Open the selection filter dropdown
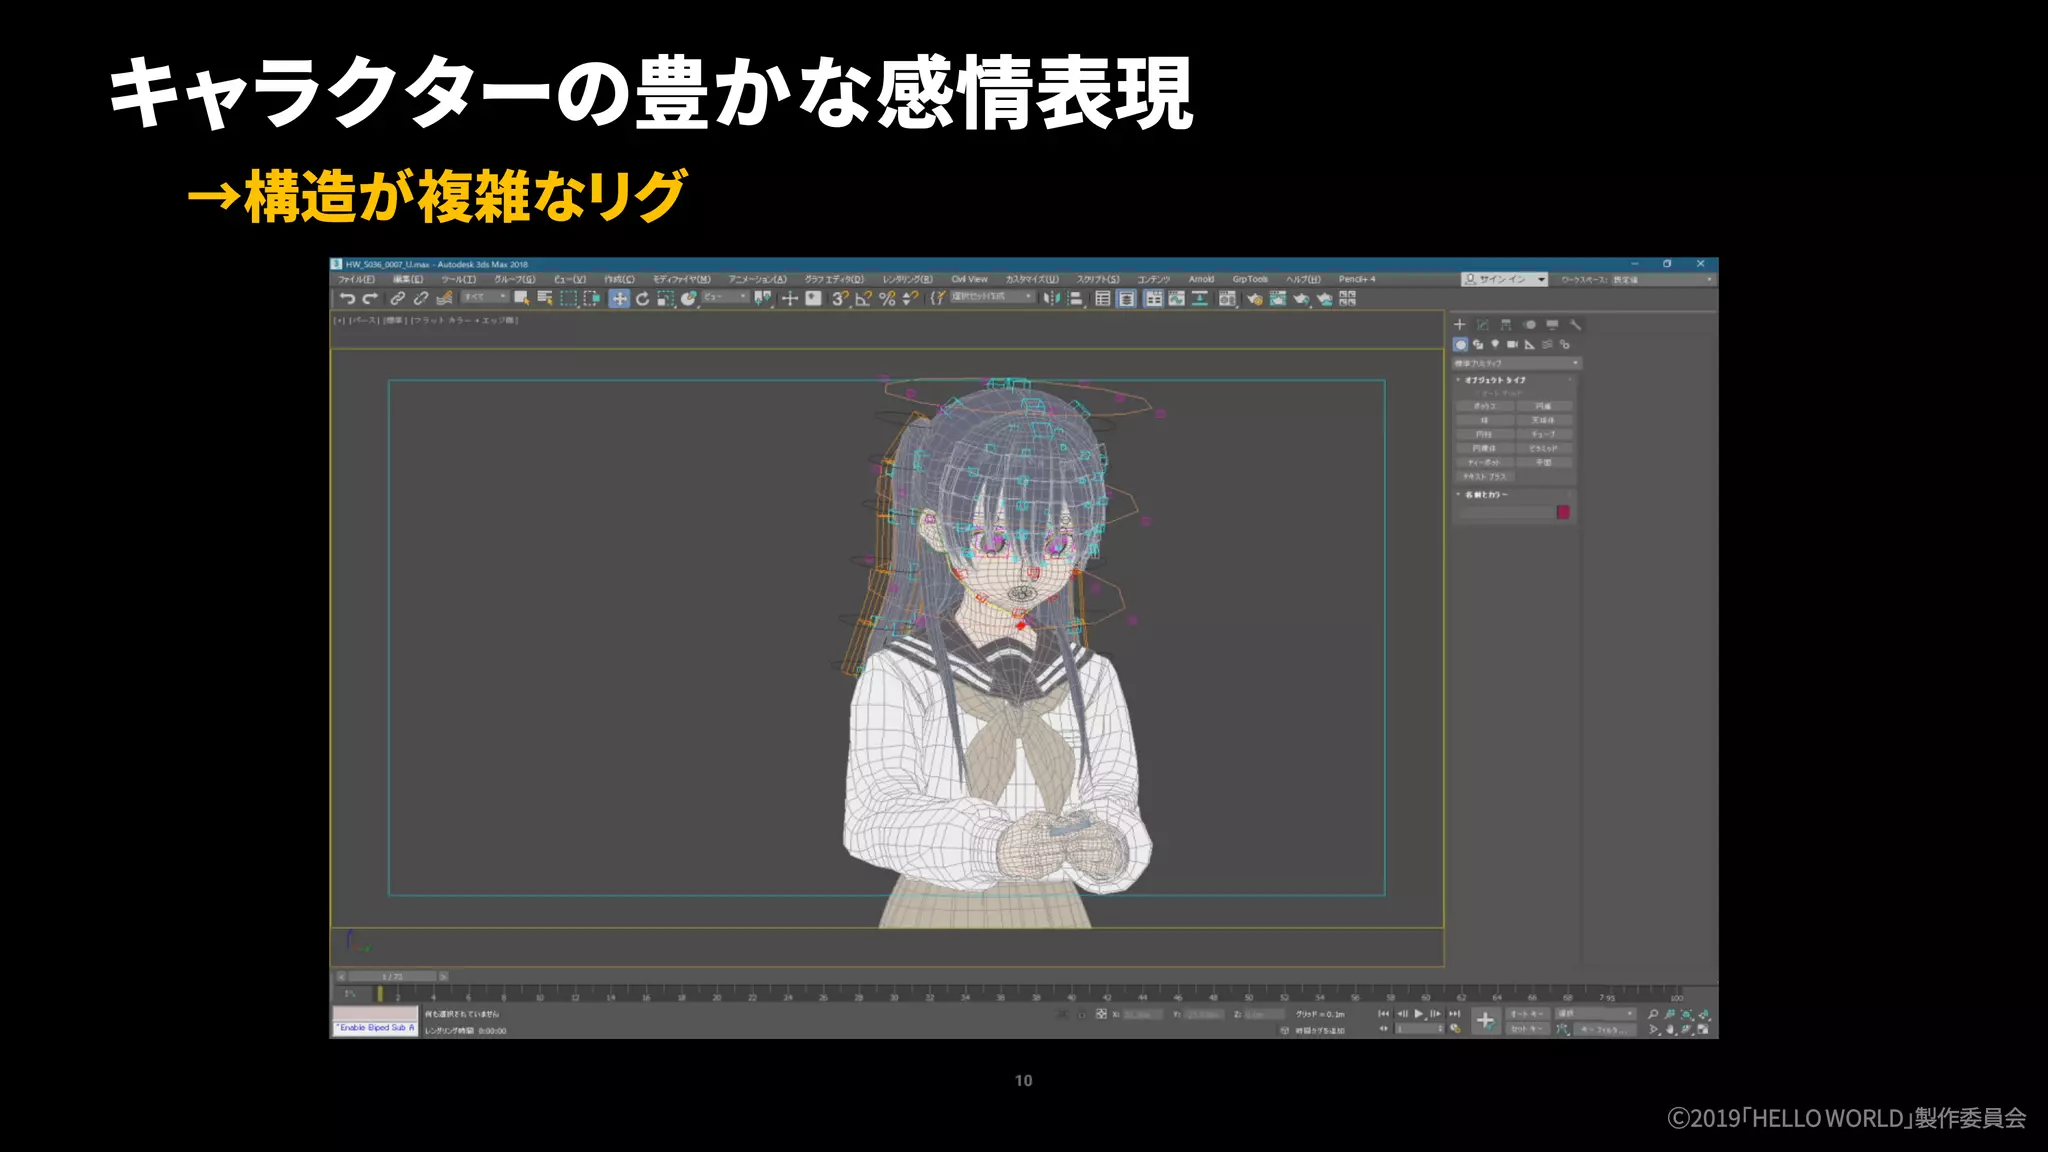Image resolution: width=2048 pixels, height=1152 pixels. coord(484,297)
